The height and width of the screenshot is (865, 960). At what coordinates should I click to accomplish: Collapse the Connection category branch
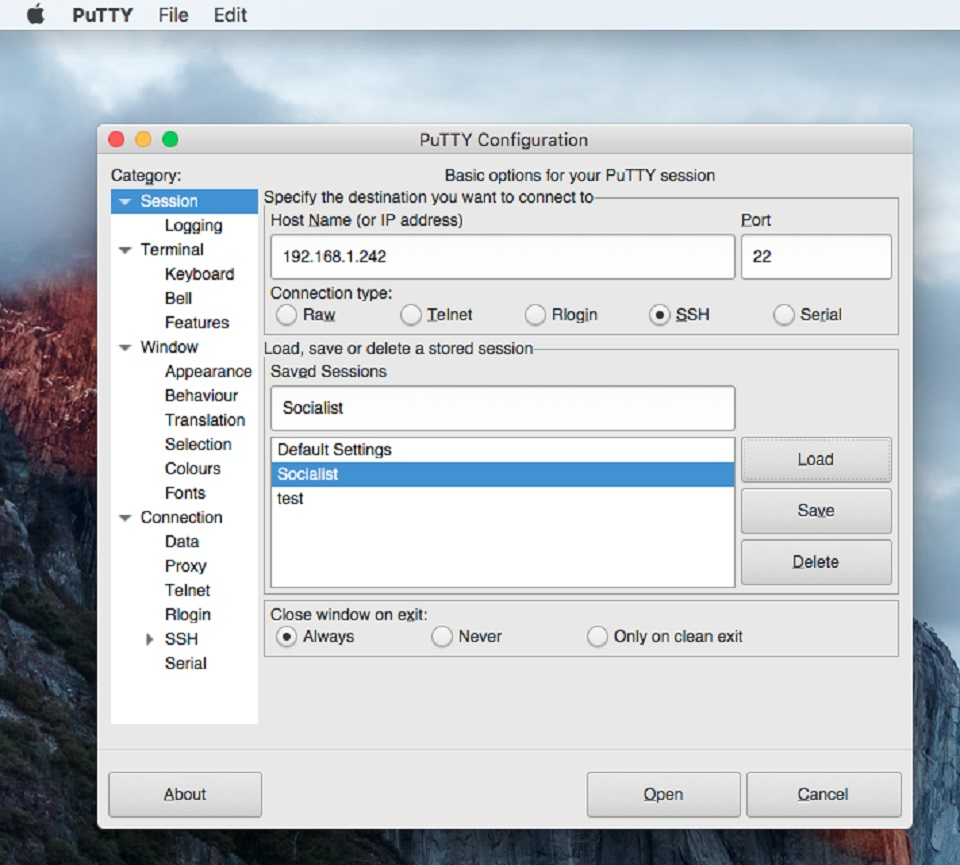pos(124,517)
